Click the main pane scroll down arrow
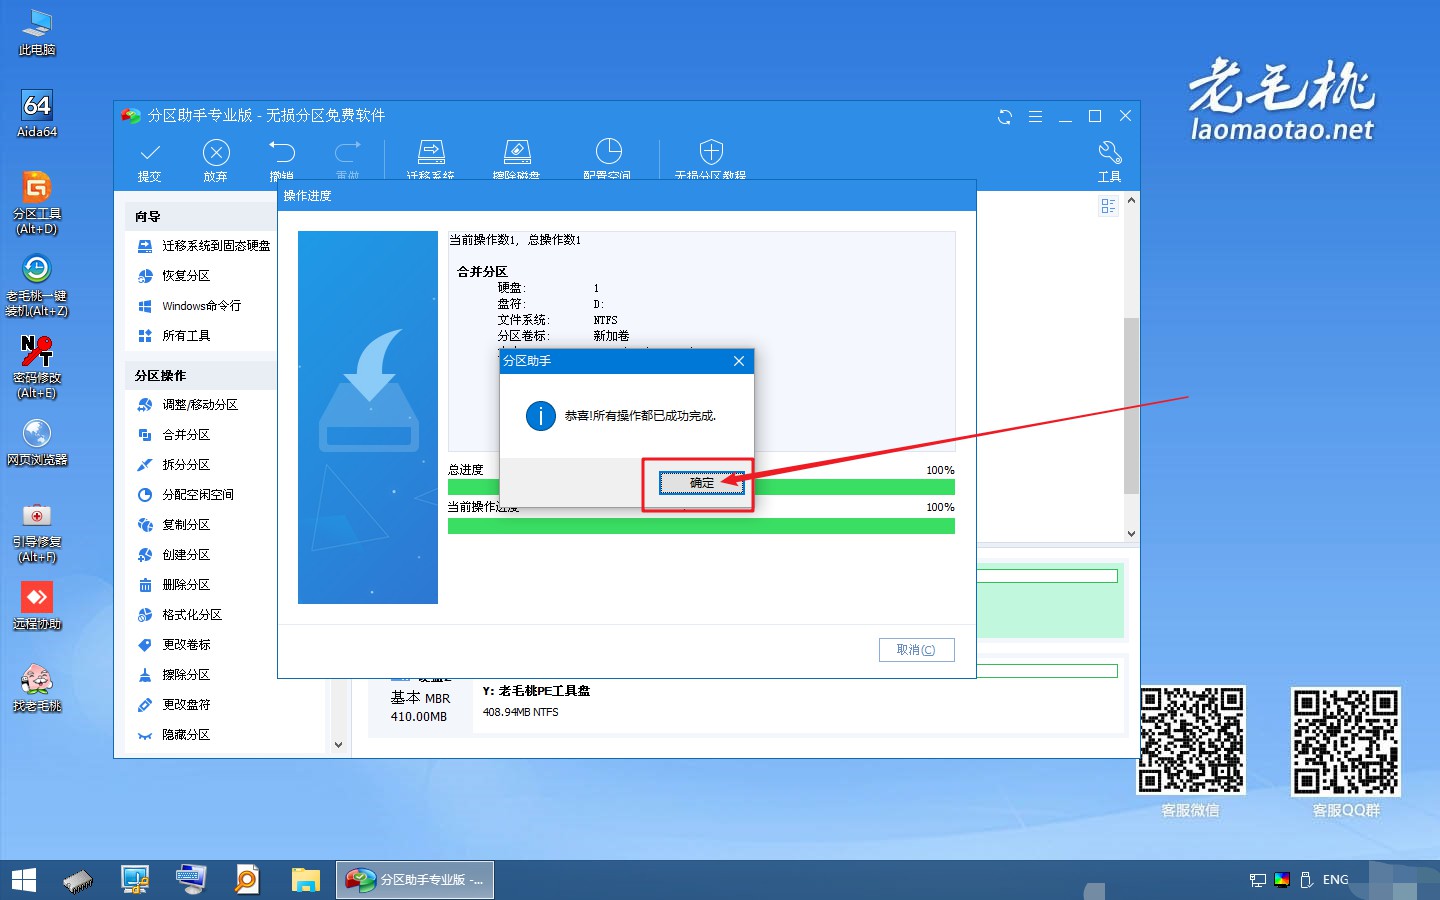 click(x=1131, y=534)
